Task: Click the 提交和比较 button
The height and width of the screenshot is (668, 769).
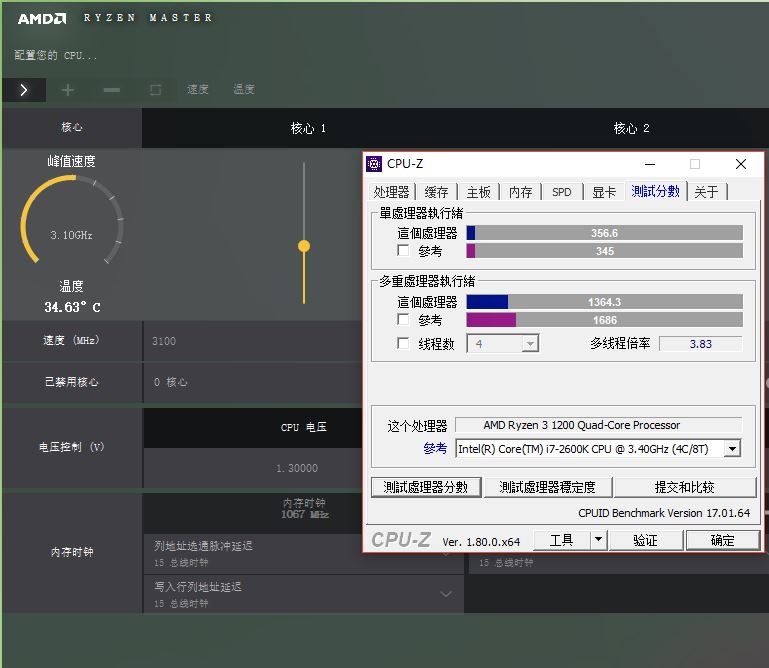Action: click(685, 487)
